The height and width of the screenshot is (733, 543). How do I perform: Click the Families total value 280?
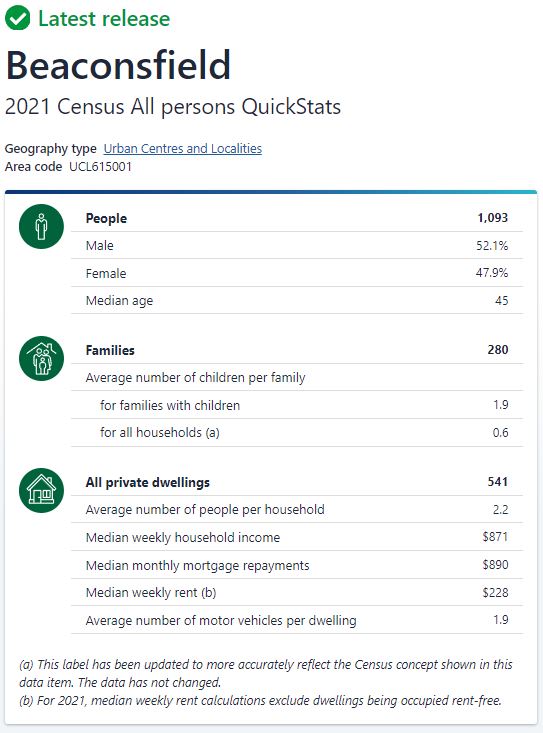tap(498, 350)
